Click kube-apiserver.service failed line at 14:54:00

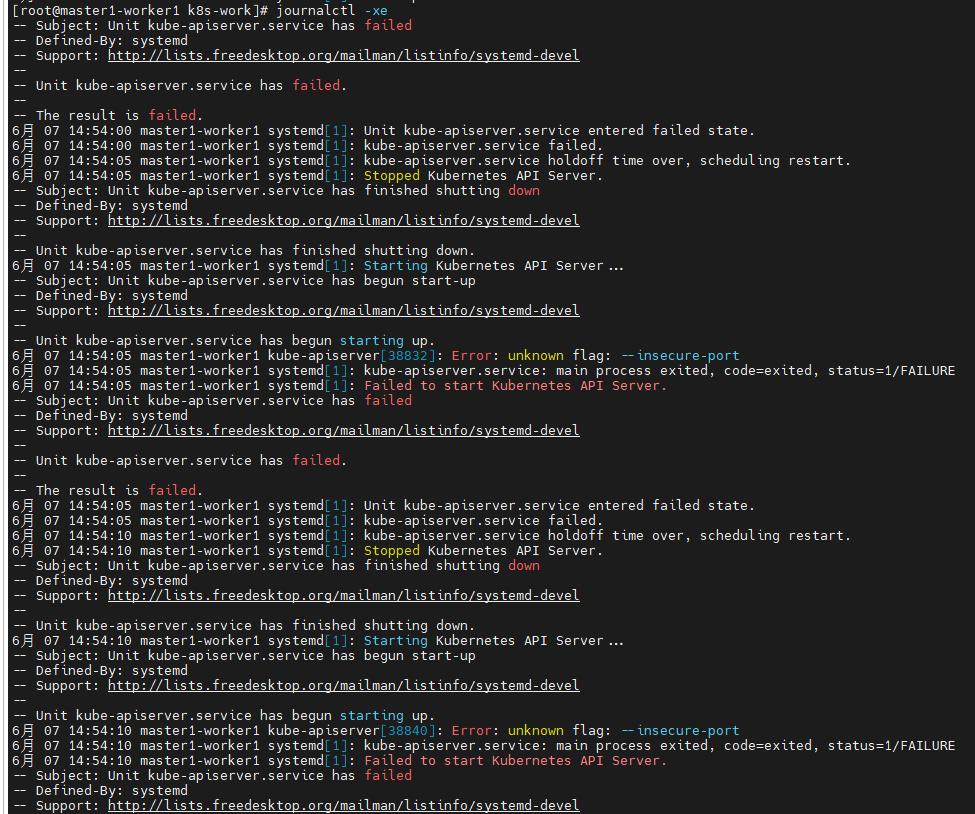click(x=483, y=145)
